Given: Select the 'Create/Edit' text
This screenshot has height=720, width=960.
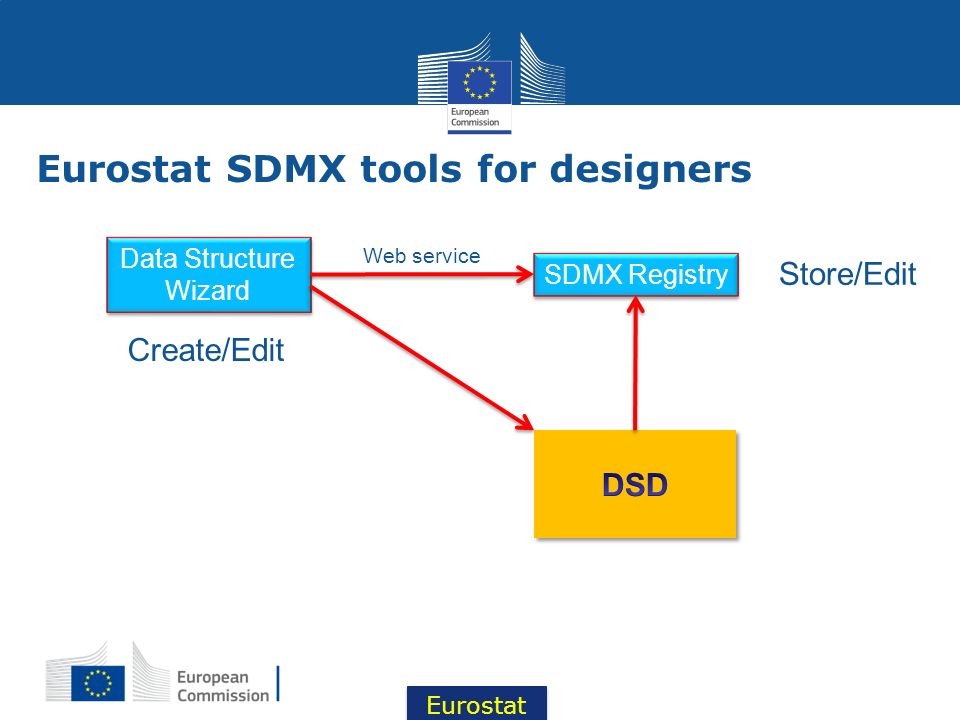Looking at the screenshot, I should click(206, 350).
